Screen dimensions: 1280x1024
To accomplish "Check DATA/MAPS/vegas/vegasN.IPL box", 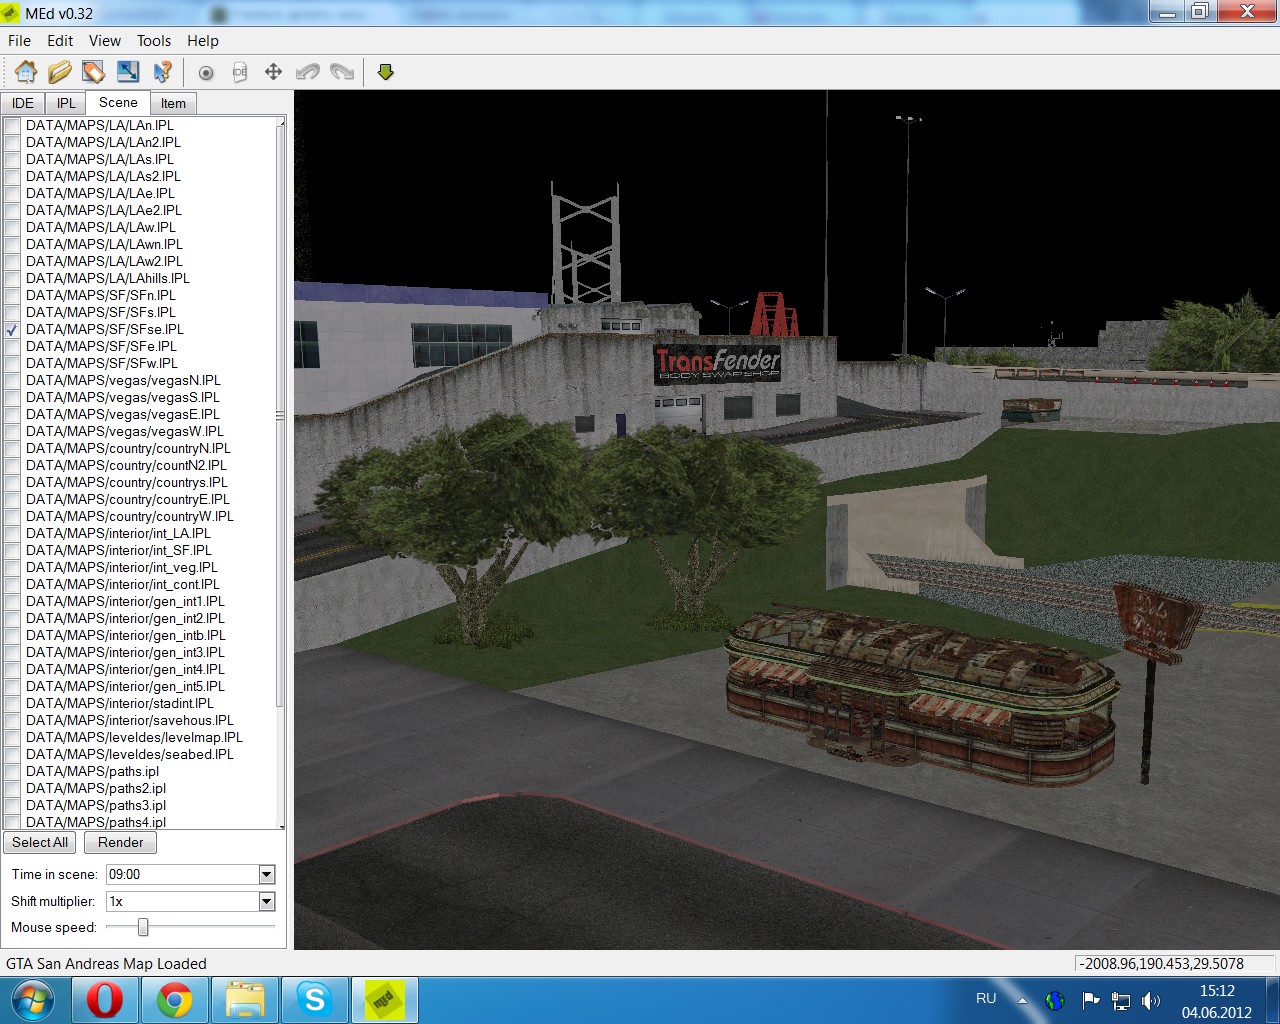I will point(12,380).
